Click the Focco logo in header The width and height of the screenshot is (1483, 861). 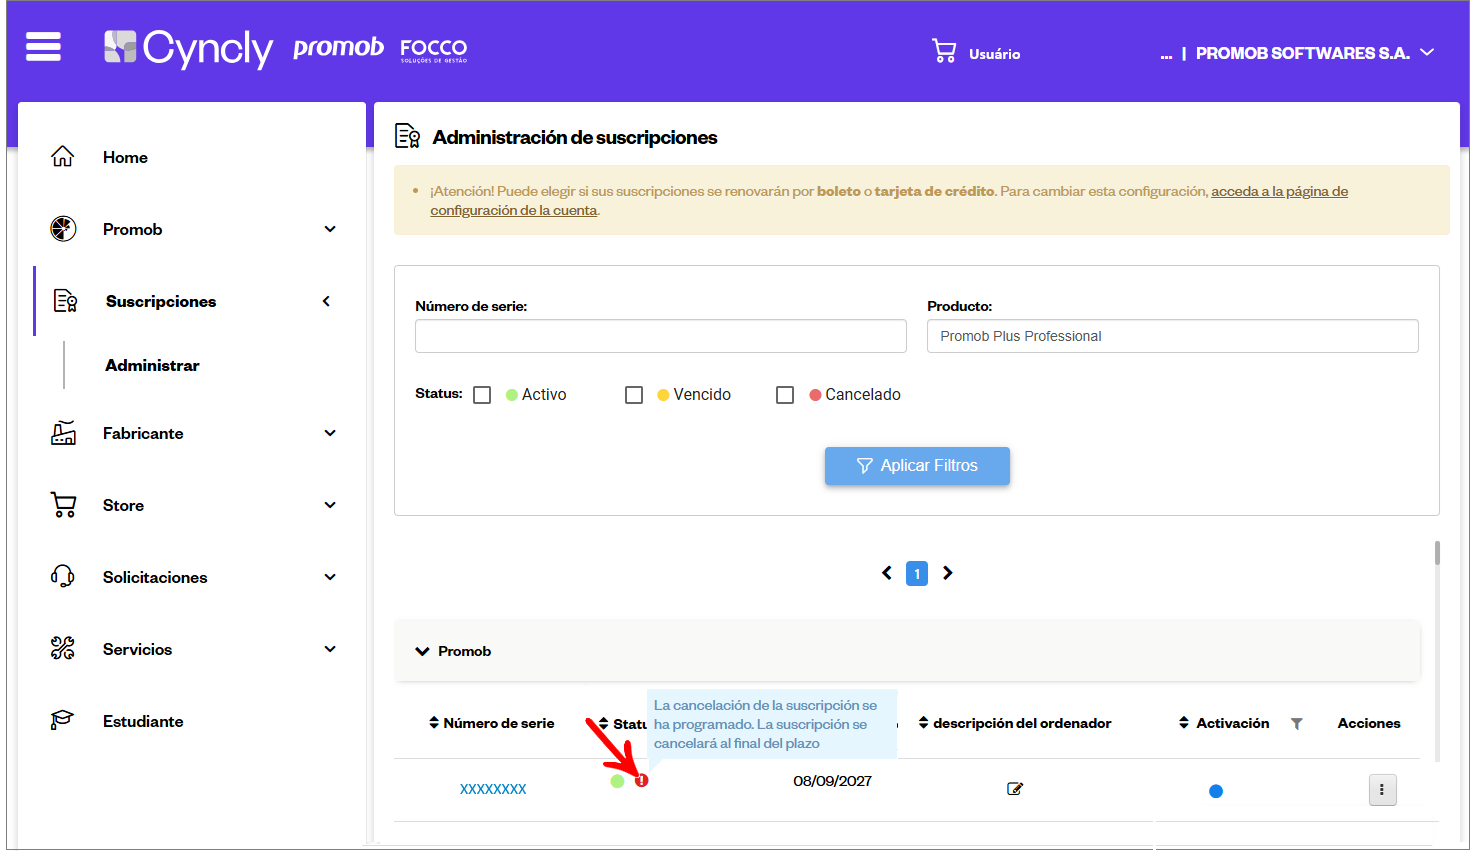coord(433,50)
